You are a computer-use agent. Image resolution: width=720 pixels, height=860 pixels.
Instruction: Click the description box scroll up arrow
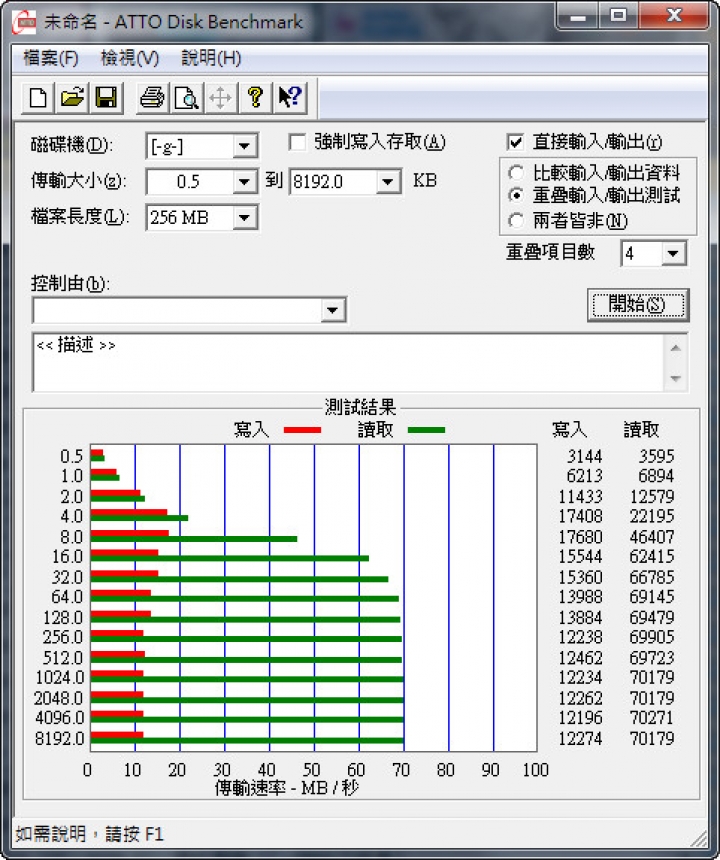[676, 348]
